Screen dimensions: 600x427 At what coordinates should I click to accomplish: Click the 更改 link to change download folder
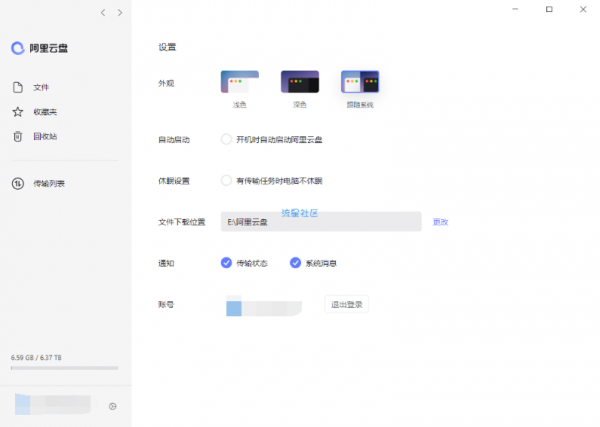point(440,222)
